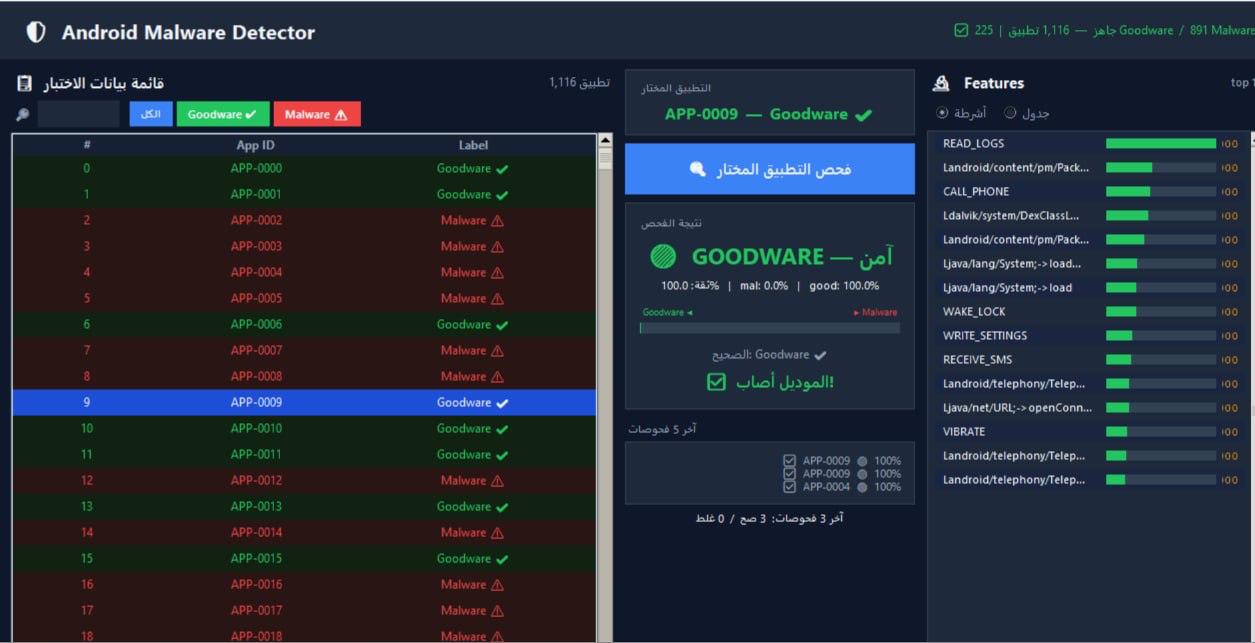Click the magnifier icon on scan button
1255x643 pixels.
698,170
